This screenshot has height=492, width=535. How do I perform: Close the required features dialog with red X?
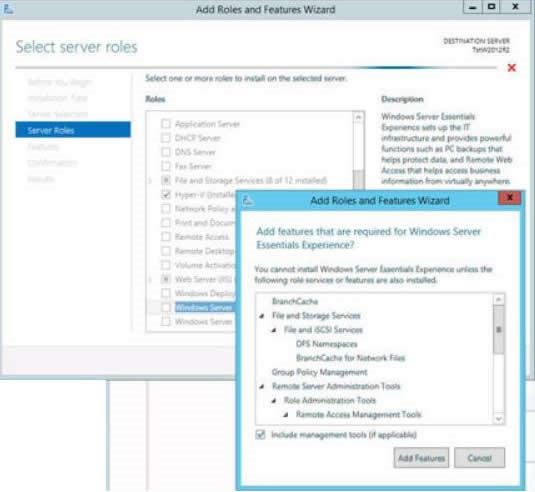click(510, 198)
